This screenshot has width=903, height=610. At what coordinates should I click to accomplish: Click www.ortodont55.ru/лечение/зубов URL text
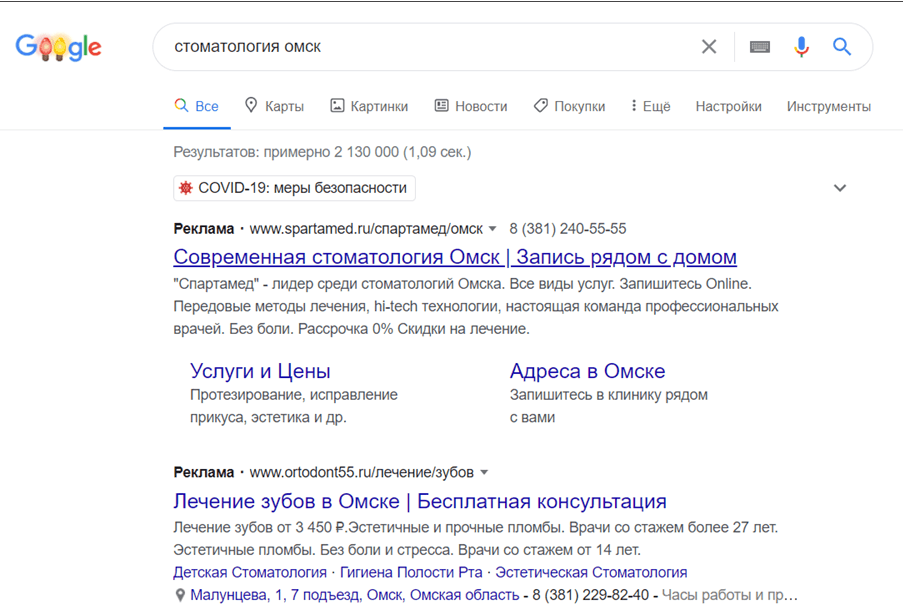coord(362,473)
